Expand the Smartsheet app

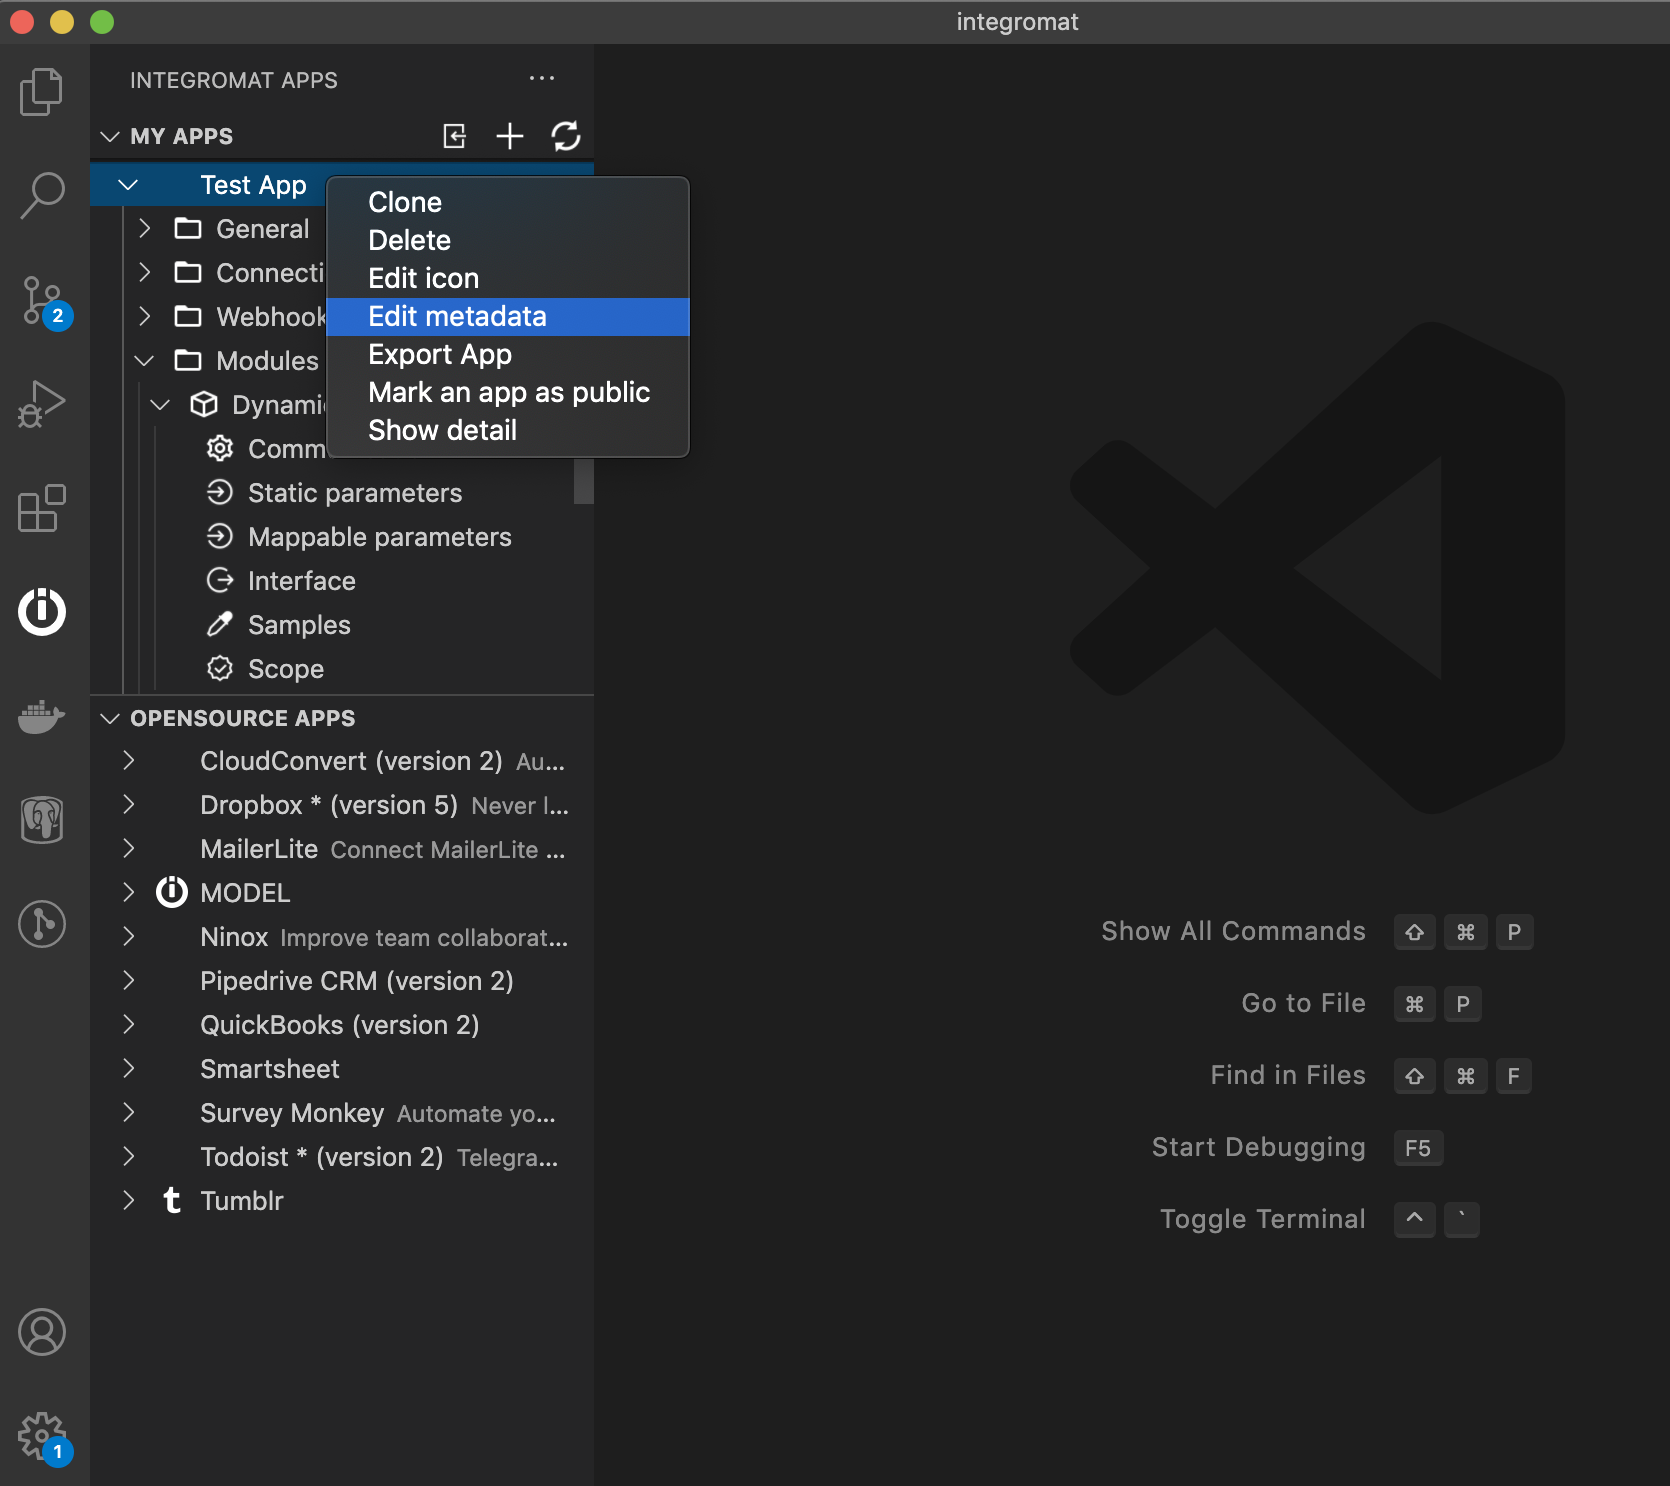coord(128,1068)
